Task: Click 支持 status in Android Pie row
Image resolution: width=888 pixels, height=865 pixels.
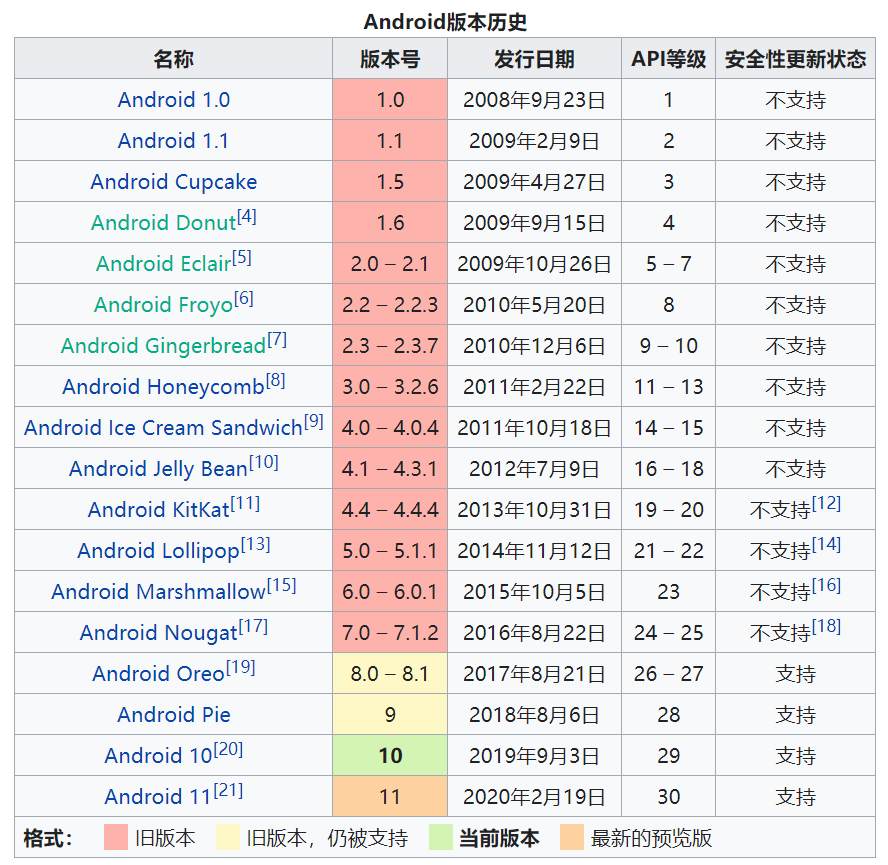Action: 795,715
